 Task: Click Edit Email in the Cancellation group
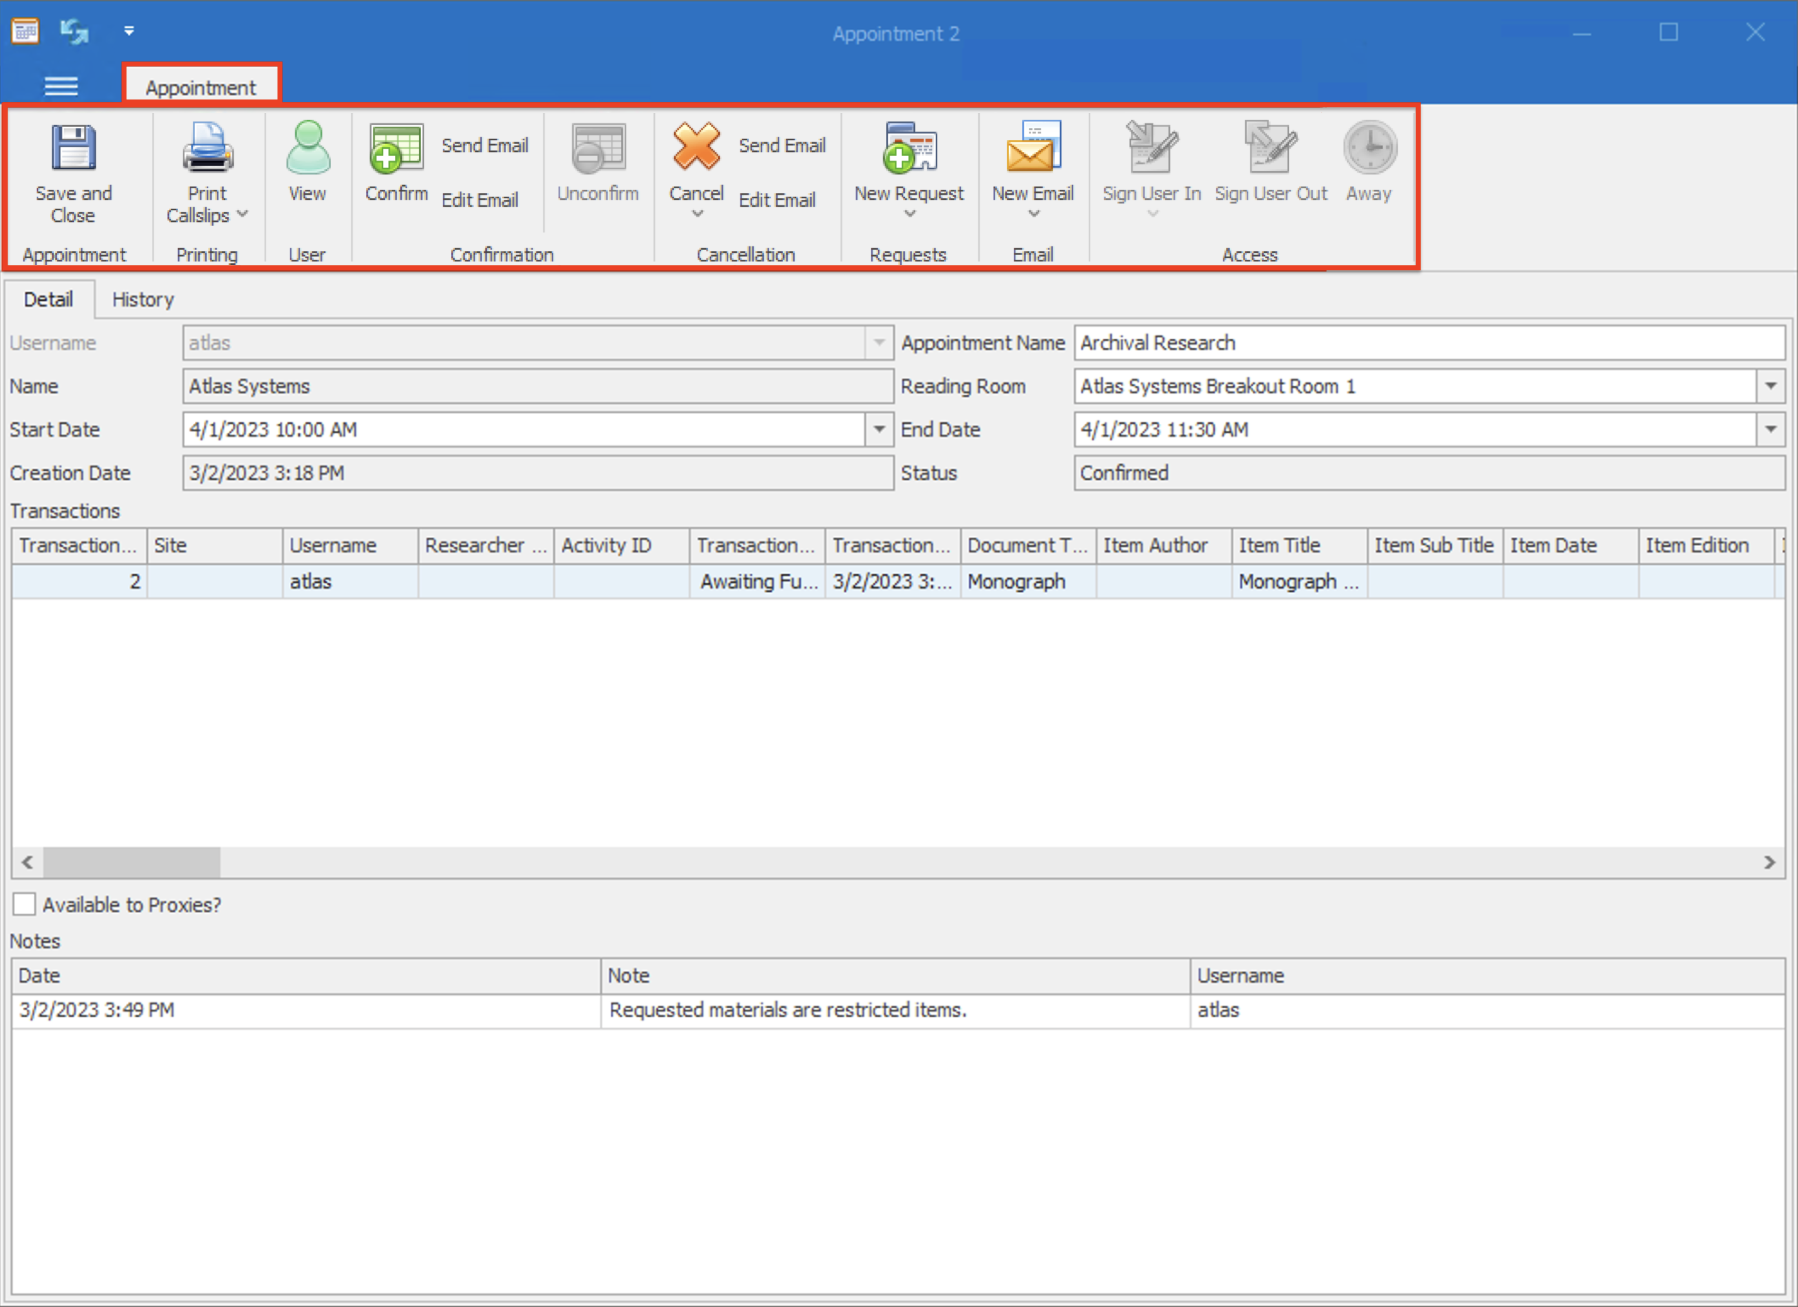pos(778,199)
